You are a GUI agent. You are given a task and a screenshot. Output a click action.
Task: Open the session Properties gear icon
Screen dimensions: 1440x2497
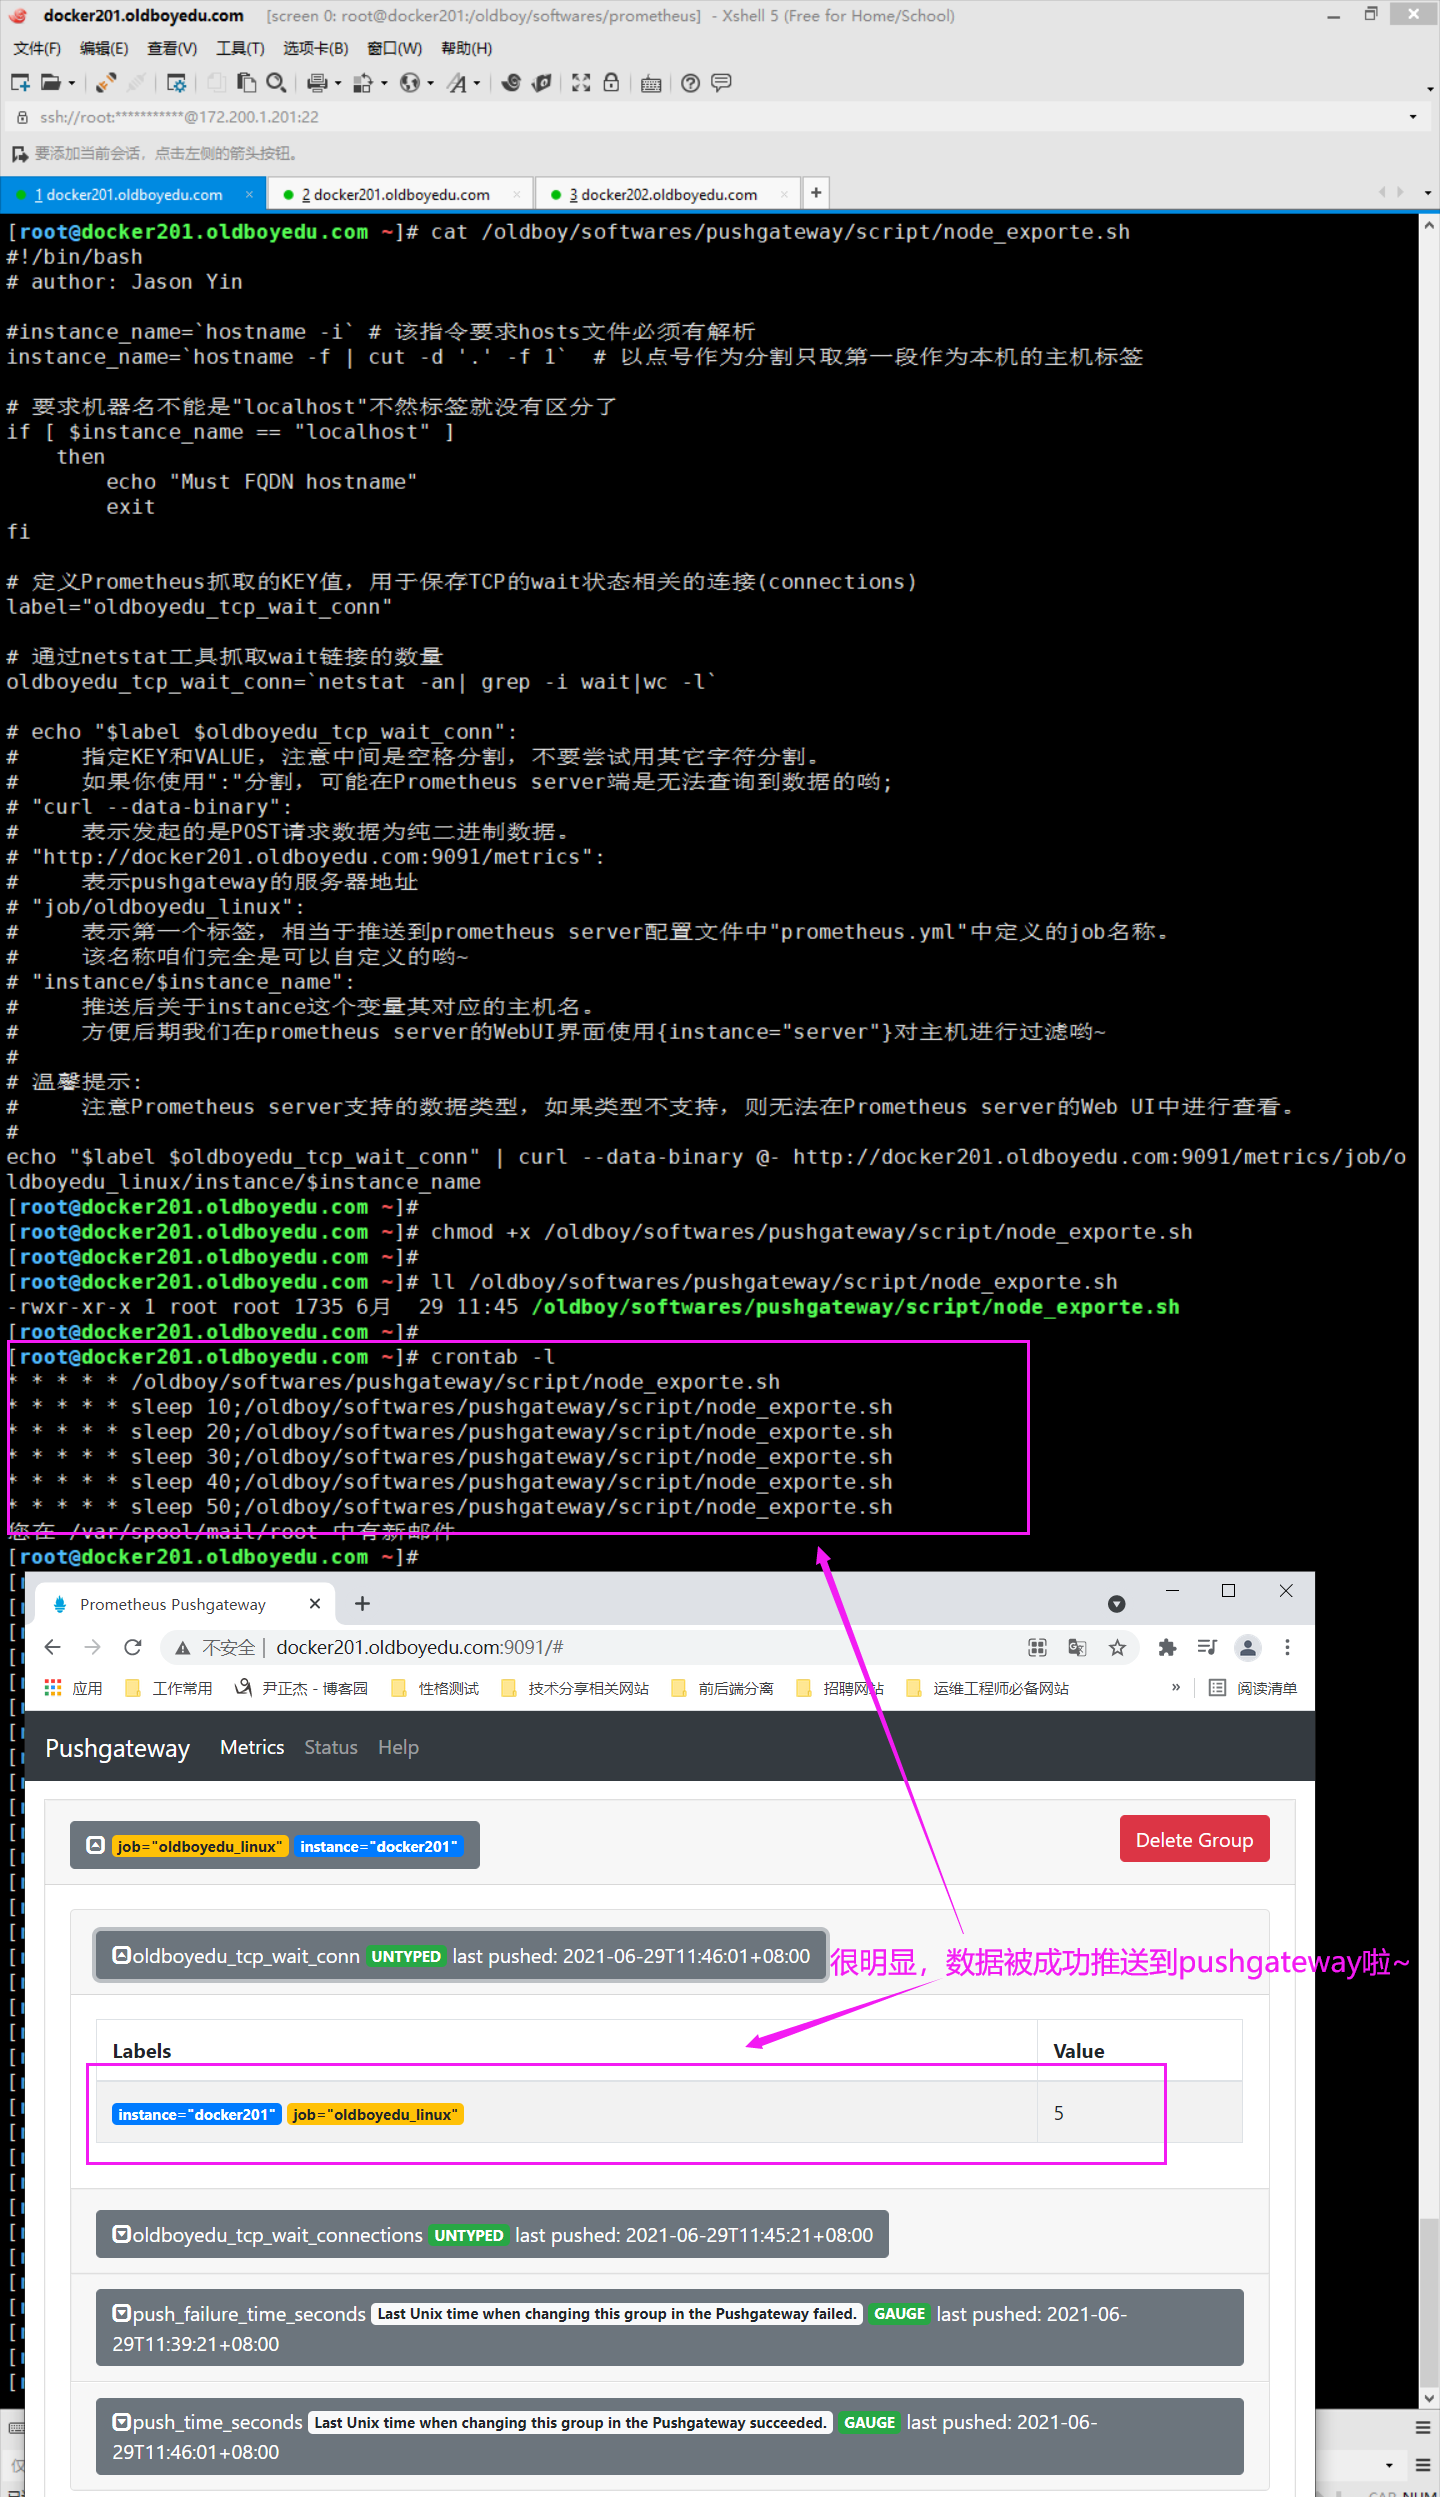pos(177,83)
